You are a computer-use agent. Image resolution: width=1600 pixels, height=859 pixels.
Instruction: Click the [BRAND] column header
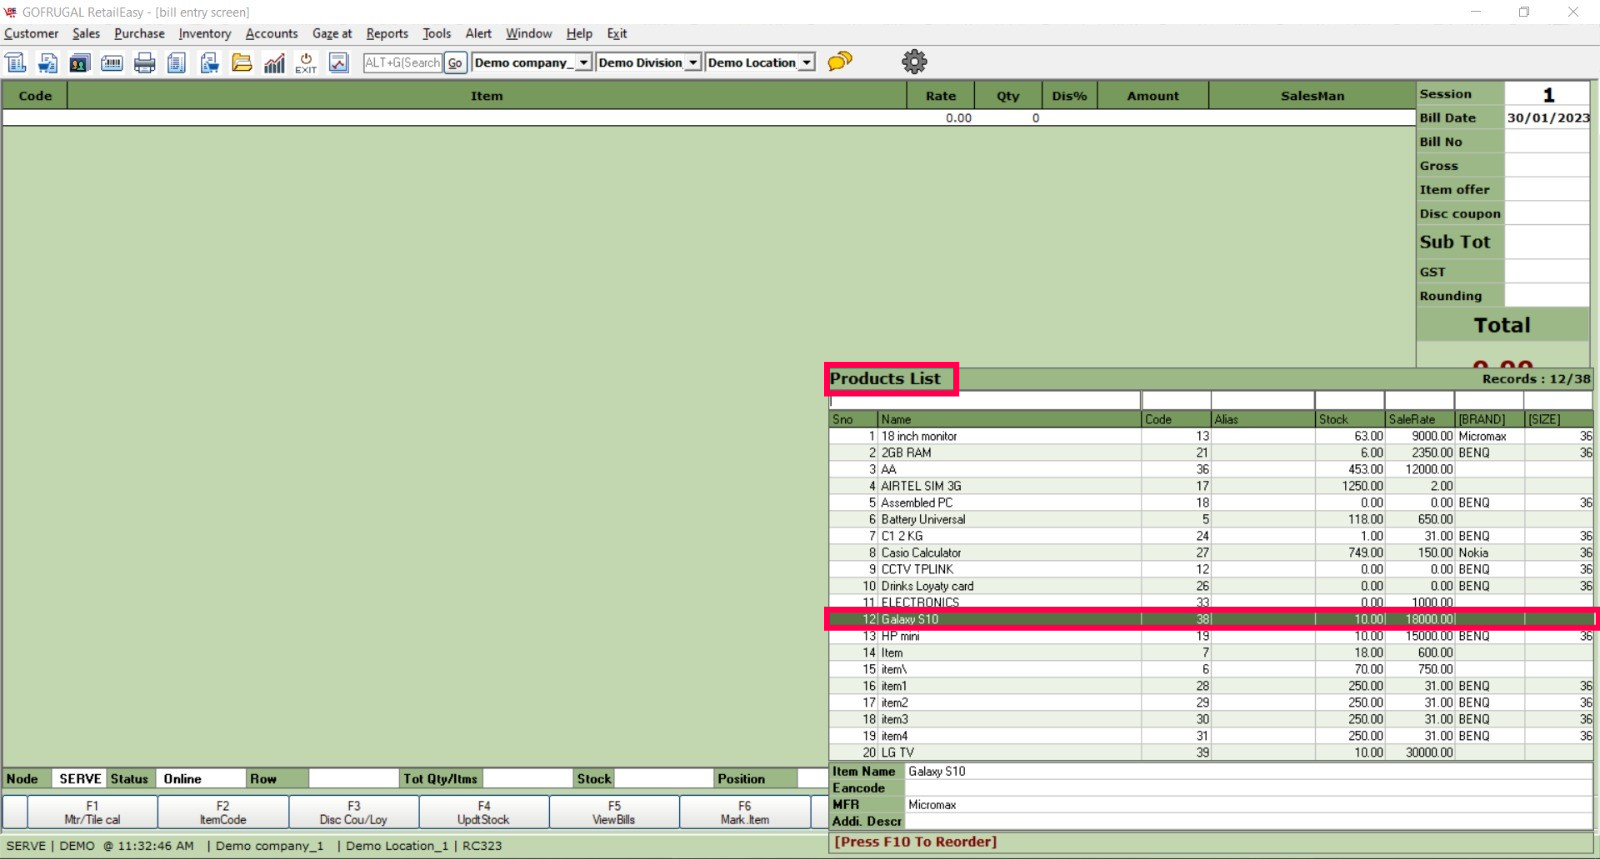(x=1490, y=419)
